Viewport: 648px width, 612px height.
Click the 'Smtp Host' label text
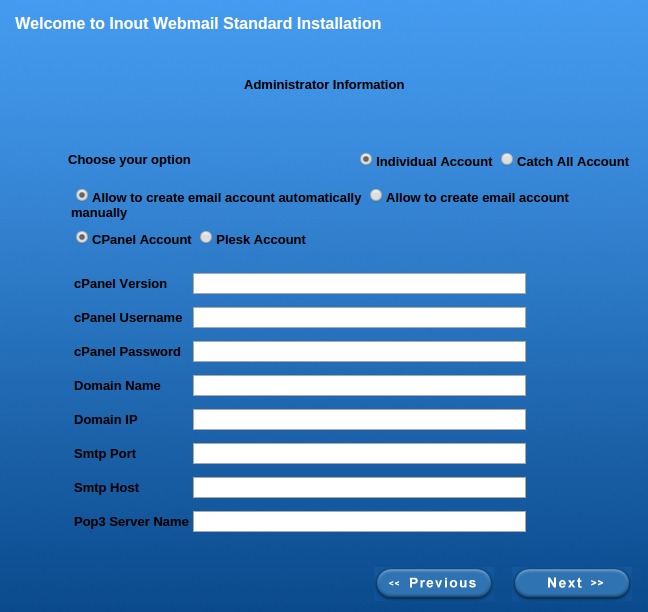click(x=106, y=488)
